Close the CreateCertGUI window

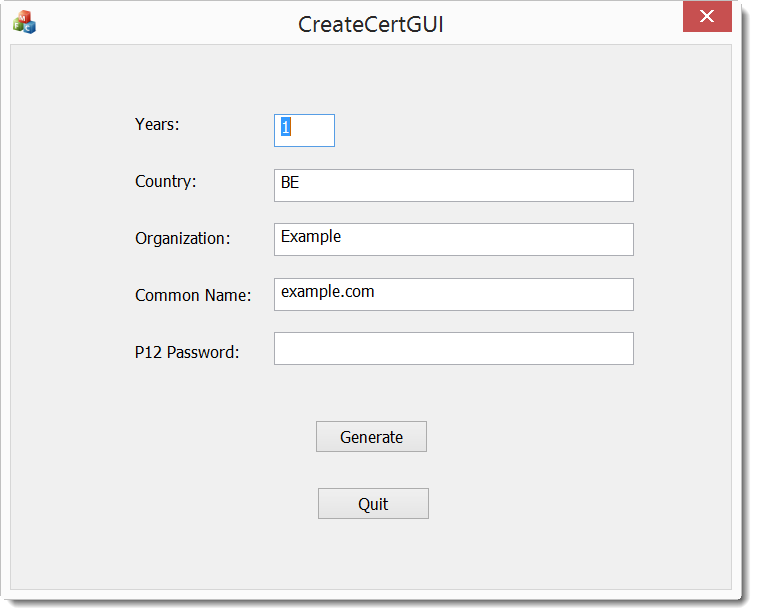tap(707, 17)
